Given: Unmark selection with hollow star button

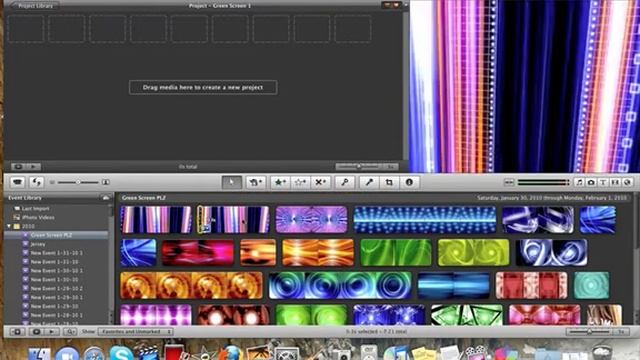Looking at the screenshot, I should [x=300, y=182].
